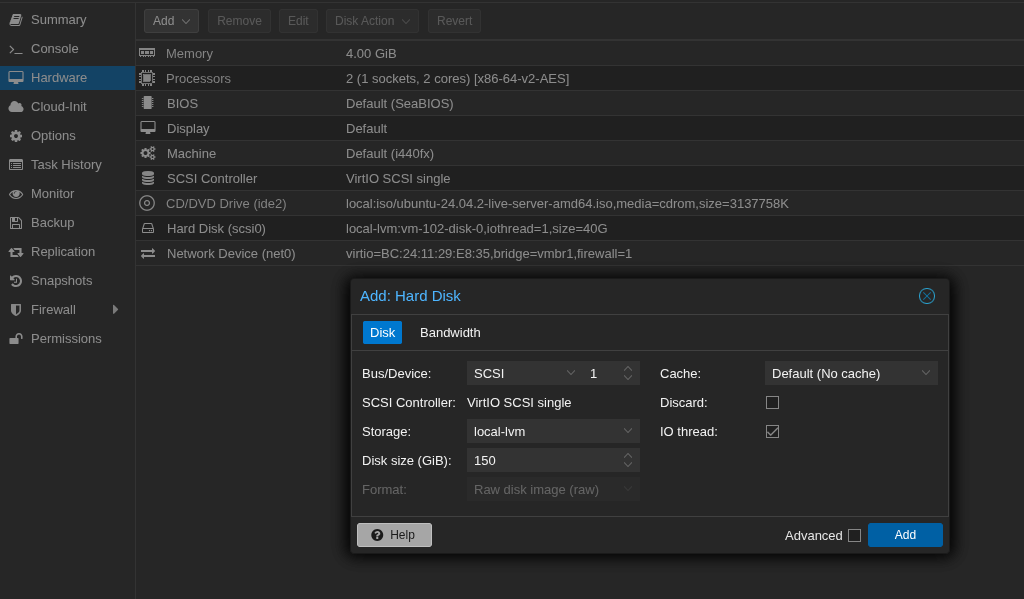Toggle the Advanced checkbox
1024x599 pixels.
pos(854,535)
